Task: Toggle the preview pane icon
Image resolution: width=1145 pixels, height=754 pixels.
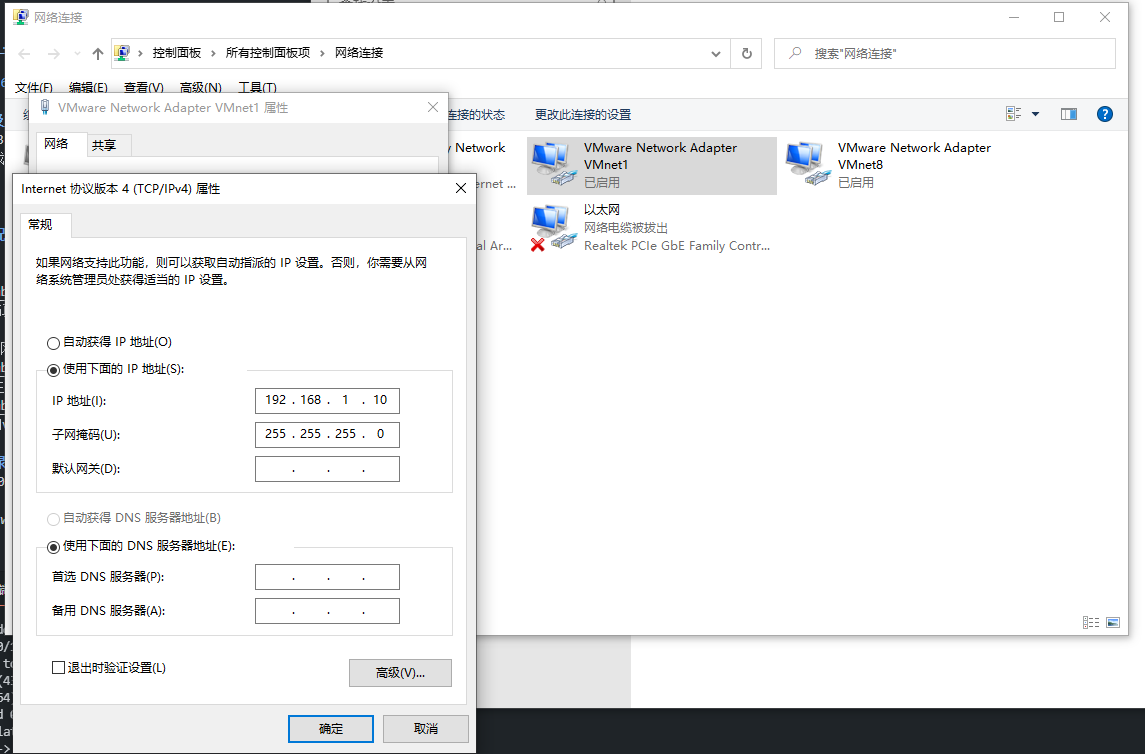Action: (1069, 114)
